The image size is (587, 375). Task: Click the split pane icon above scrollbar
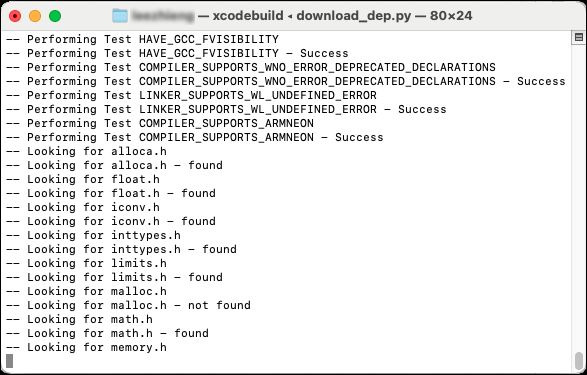tap(579, 37)
